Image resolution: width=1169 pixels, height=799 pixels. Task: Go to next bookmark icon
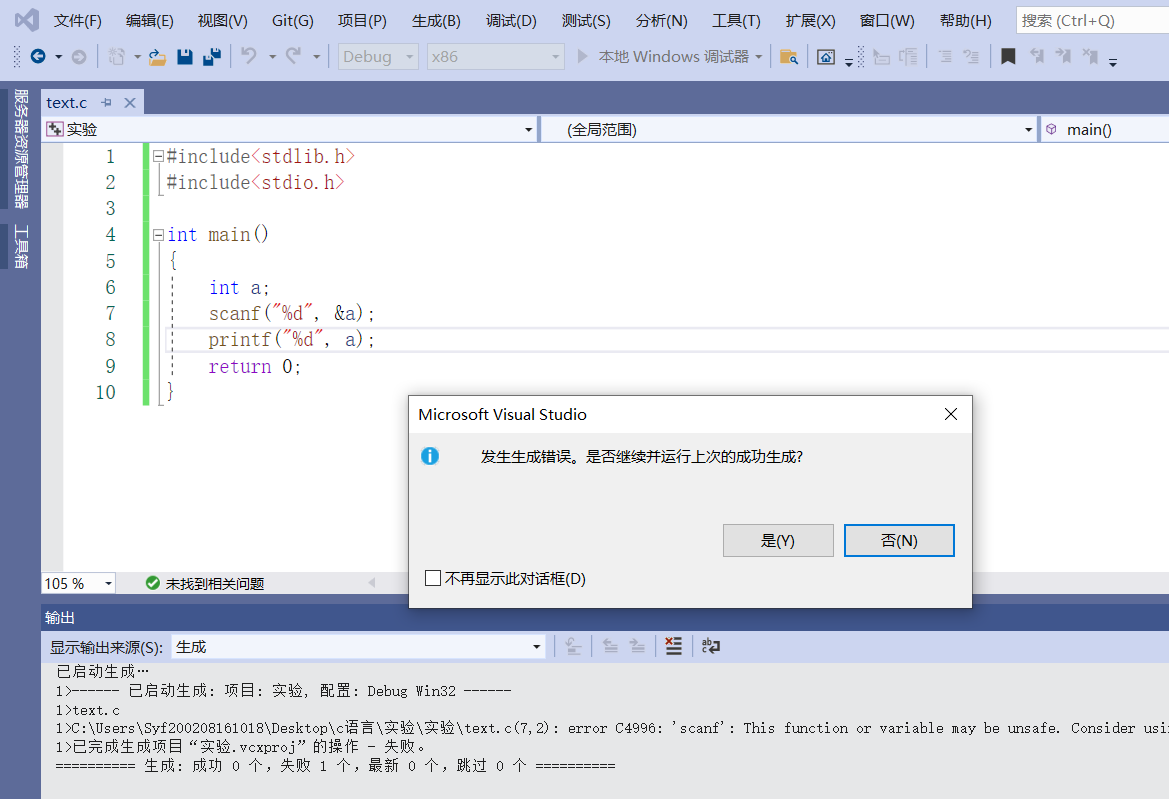pos(1063,57)
